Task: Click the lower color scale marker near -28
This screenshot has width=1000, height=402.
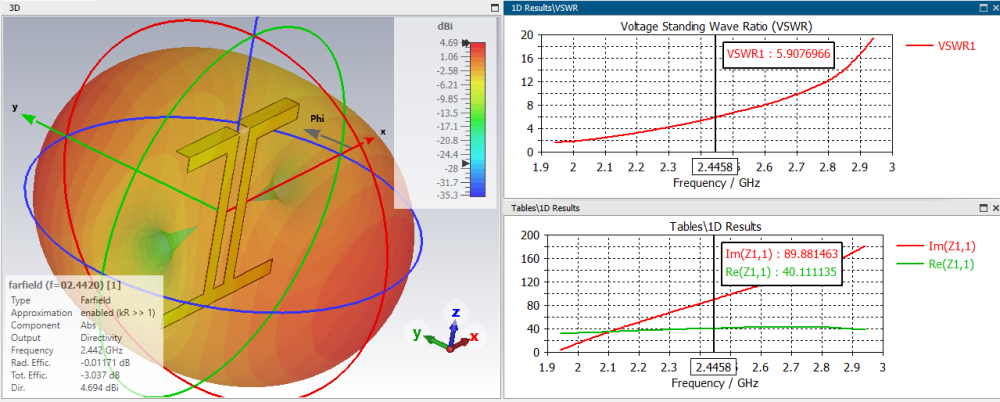Action: [x=466, y=164]
